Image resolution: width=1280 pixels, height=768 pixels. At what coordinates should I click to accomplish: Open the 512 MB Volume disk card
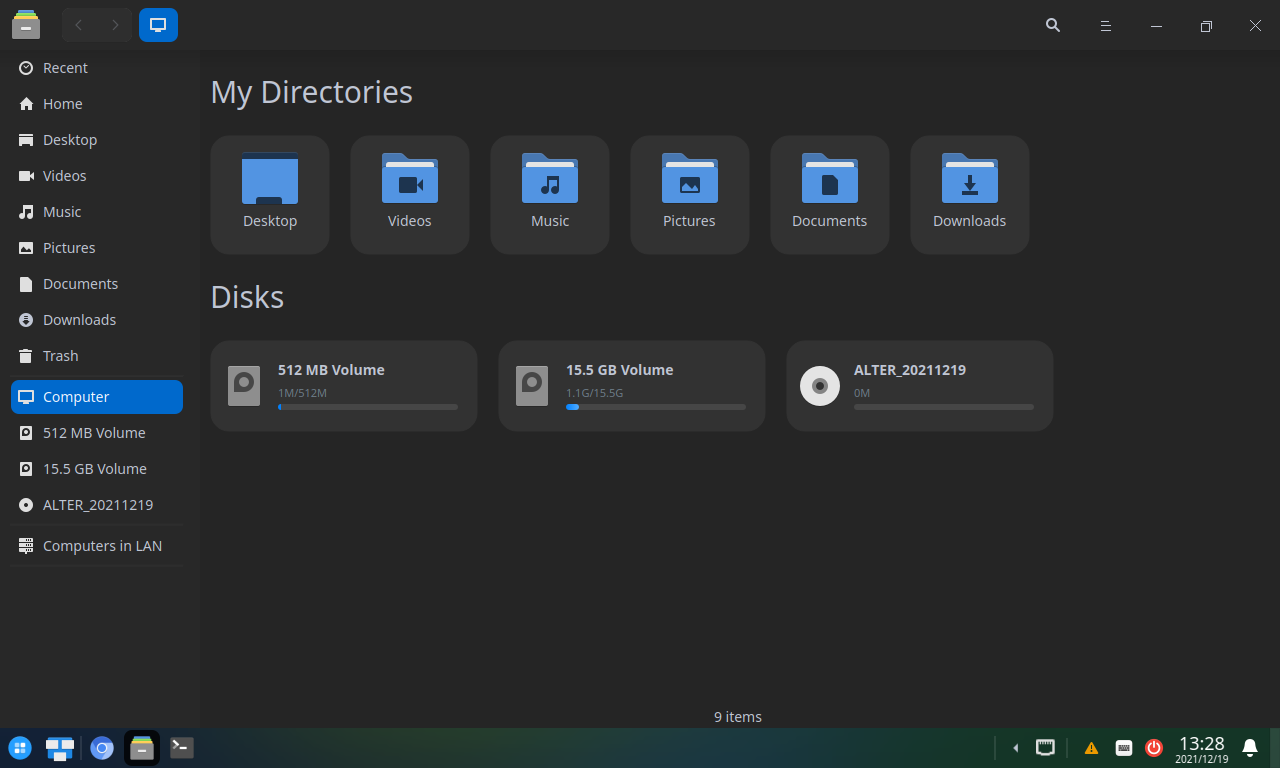coord(344,386)
